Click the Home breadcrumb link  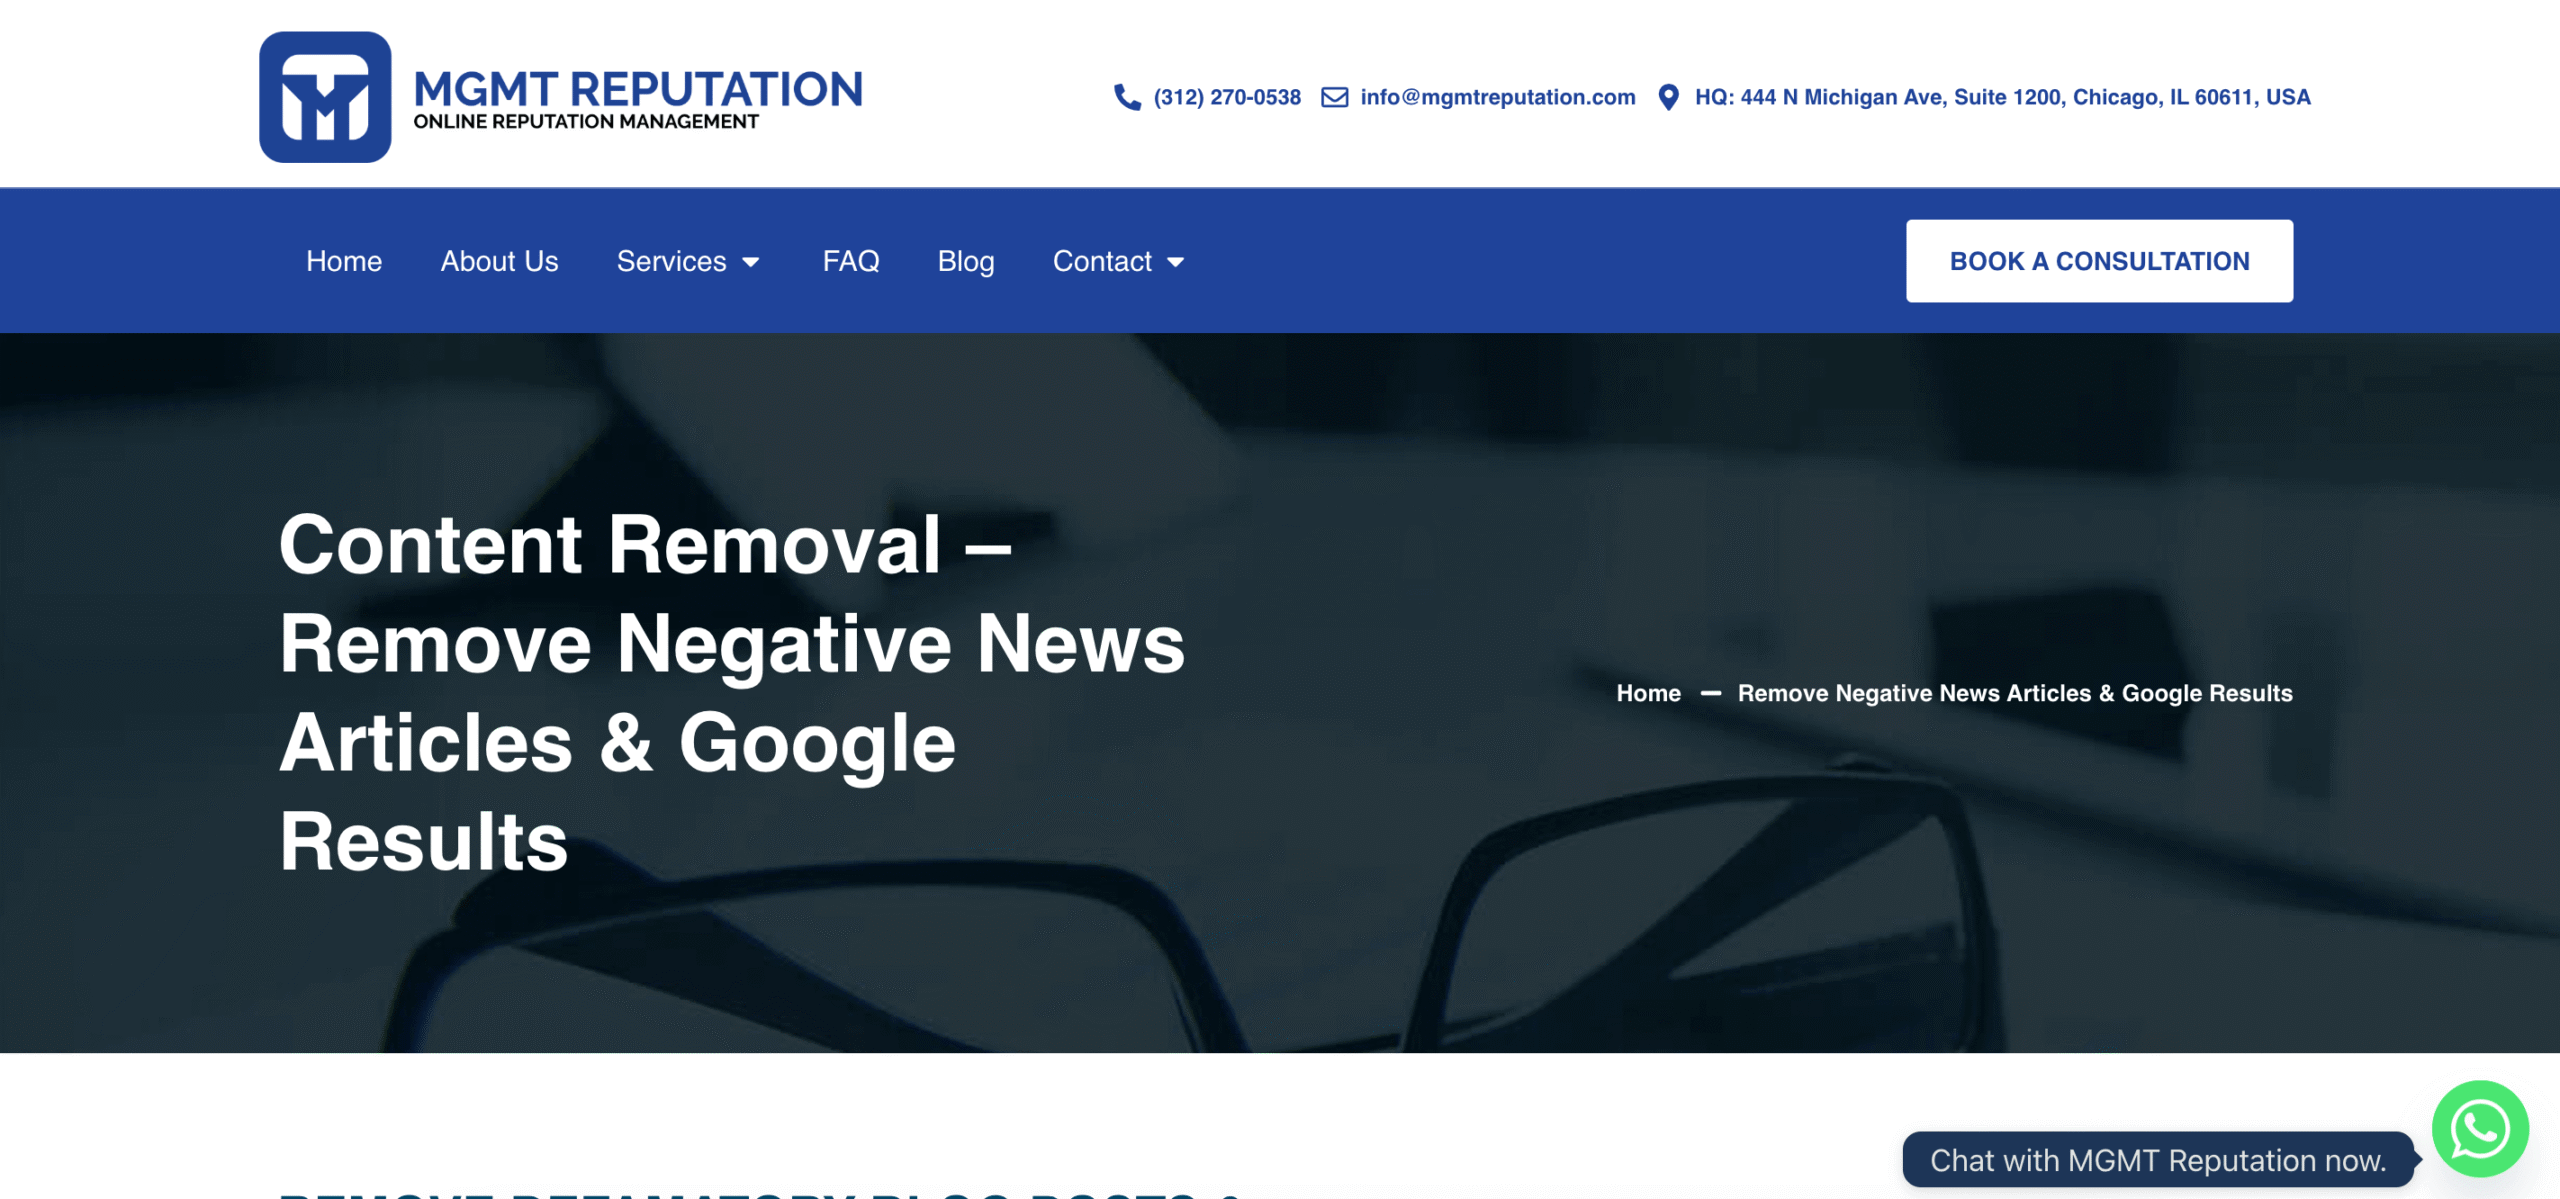click(x=1648, y=693)
